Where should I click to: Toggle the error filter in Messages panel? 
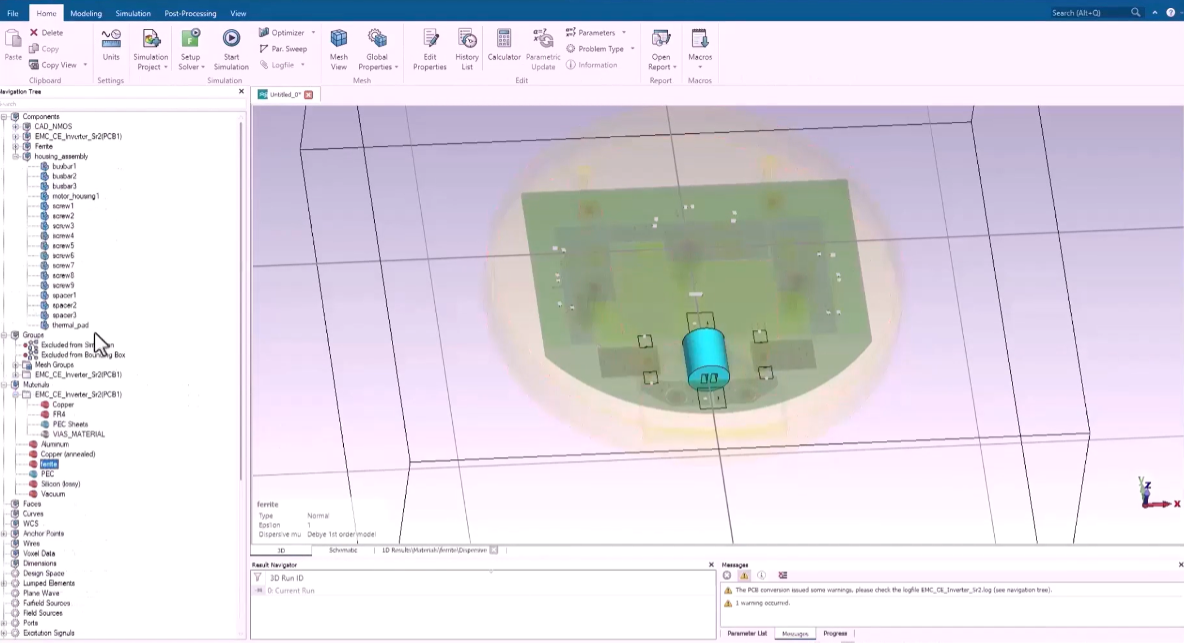(x=727, y=575)
